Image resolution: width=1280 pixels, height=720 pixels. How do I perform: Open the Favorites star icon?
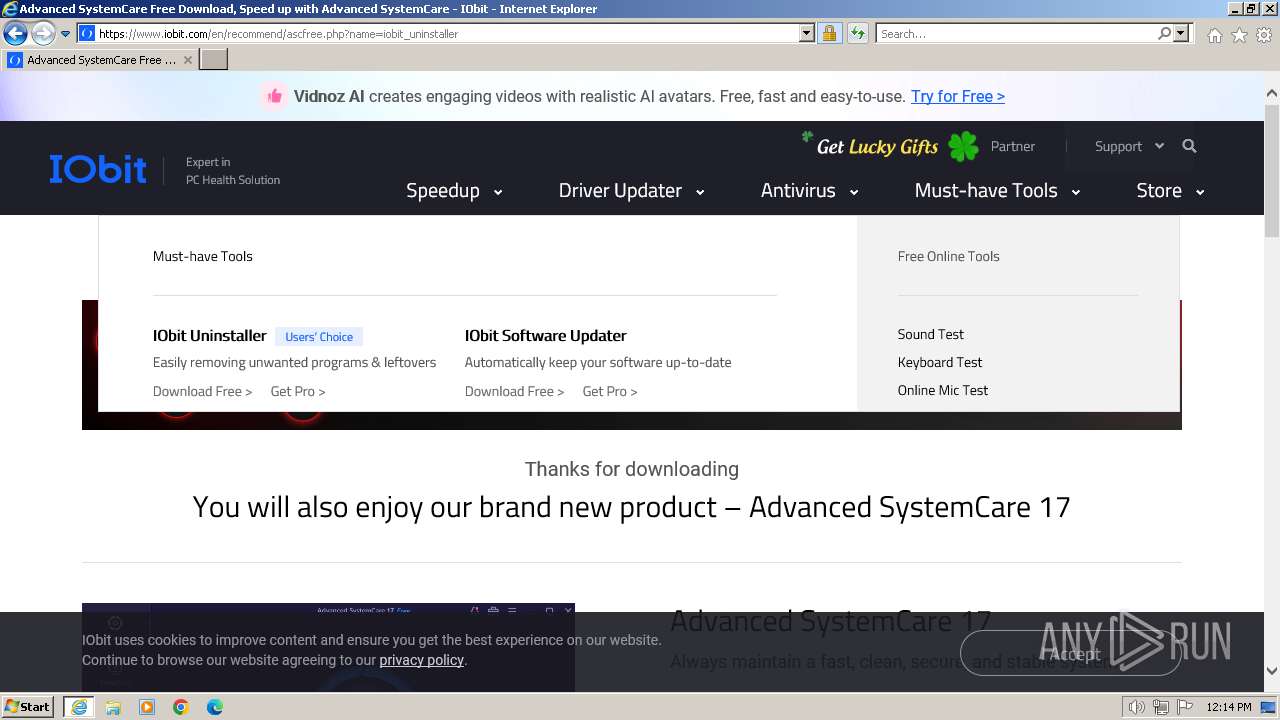(x=1239, y=35)
